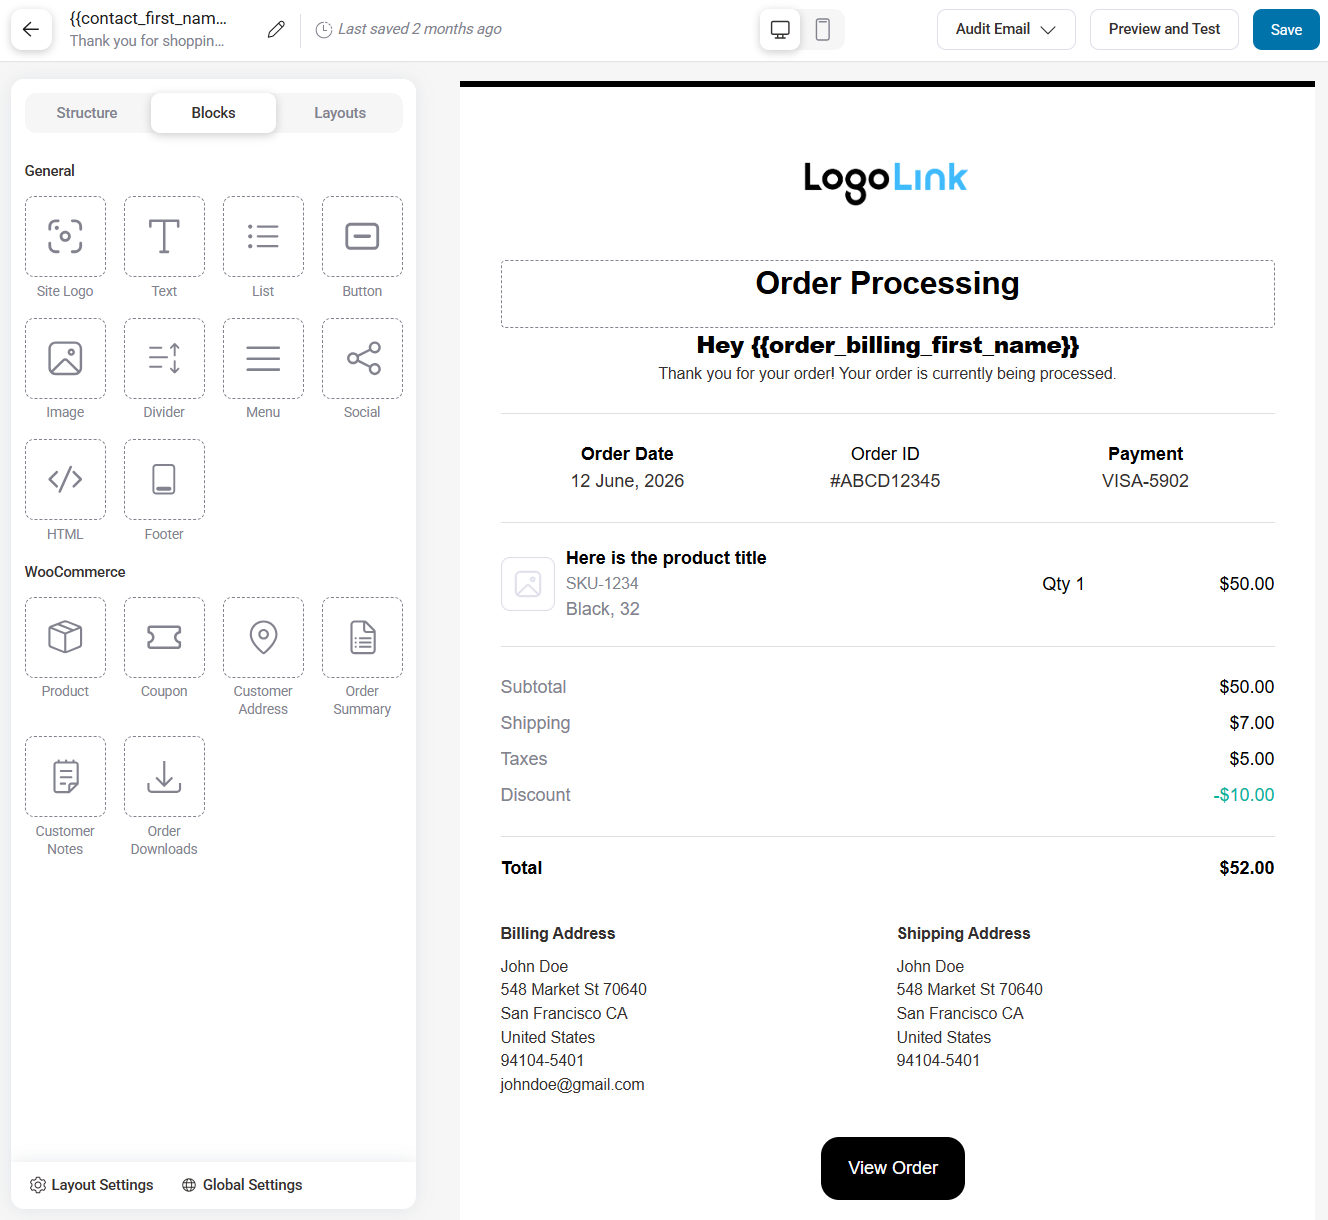This screenshot has height=1220, width=1328.
Task: Switch to mobile preview mode
Action: click(x=822, y=30)
